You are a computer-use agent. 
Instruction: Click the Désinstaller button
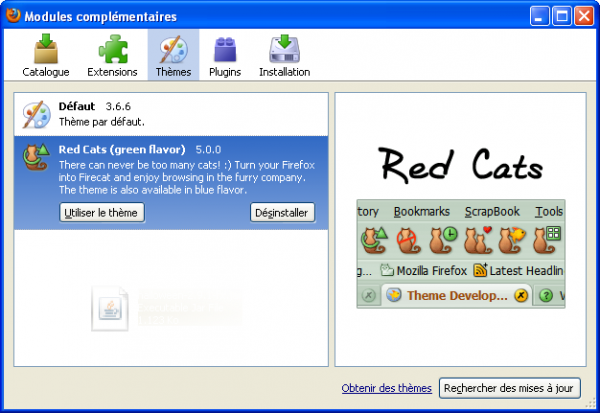[x=282, y=212]
